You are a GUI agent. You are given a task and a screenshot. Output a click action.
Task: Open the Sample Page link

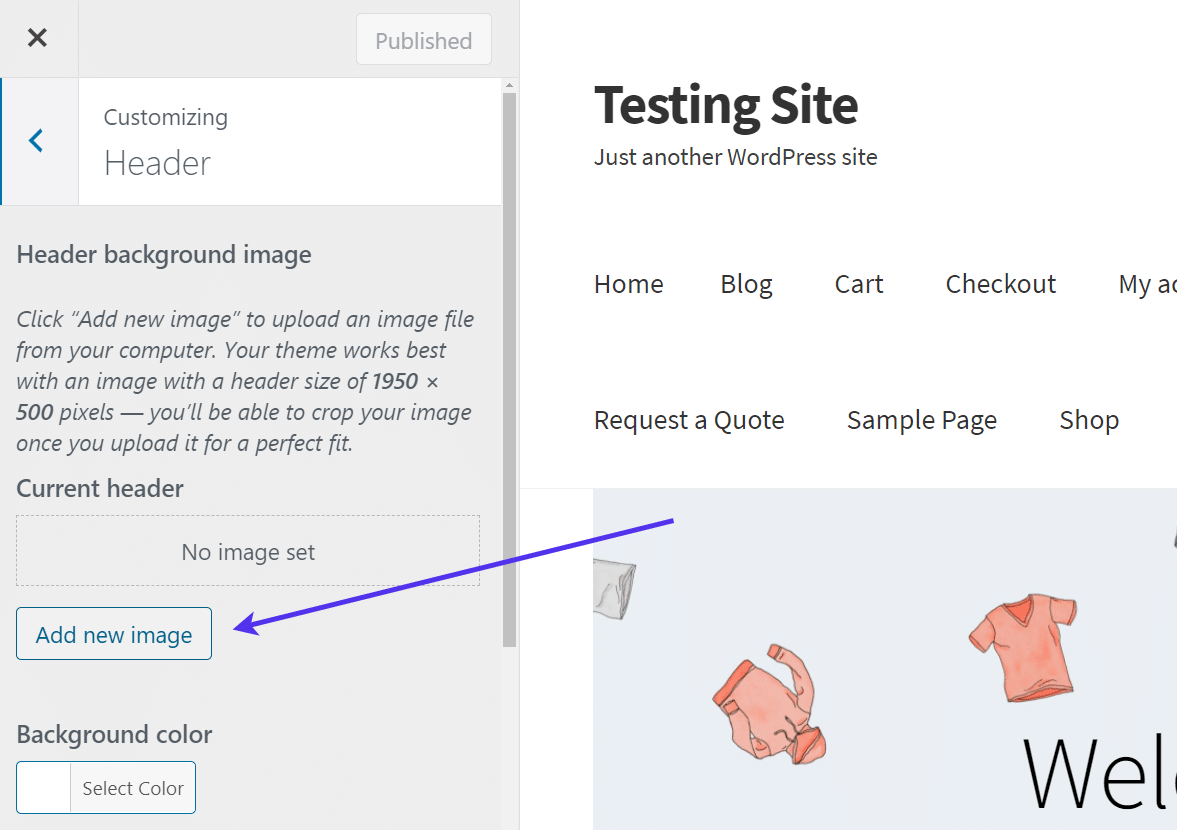coord(921,420)
